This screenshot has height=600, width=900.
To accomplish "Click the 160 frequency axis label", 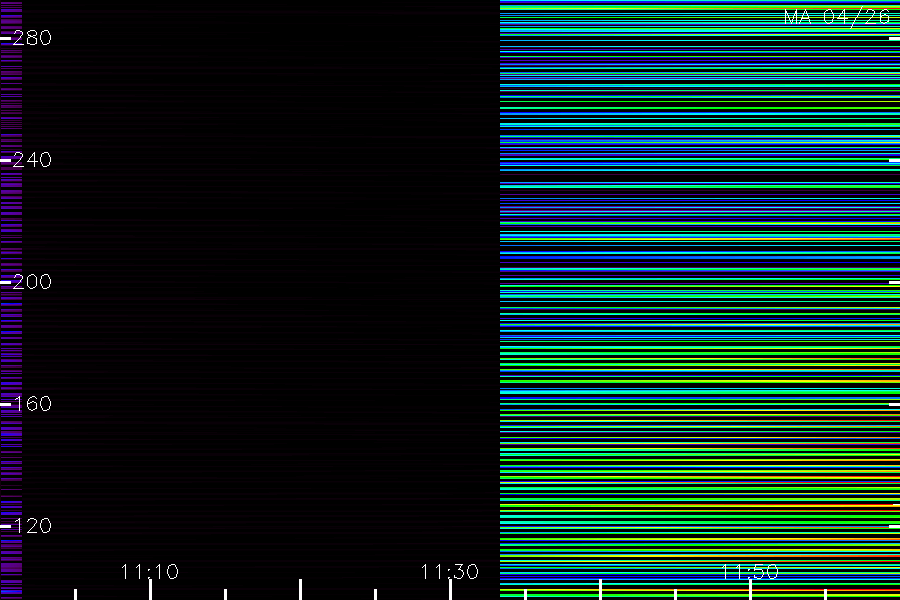I will tap(32, 404).
